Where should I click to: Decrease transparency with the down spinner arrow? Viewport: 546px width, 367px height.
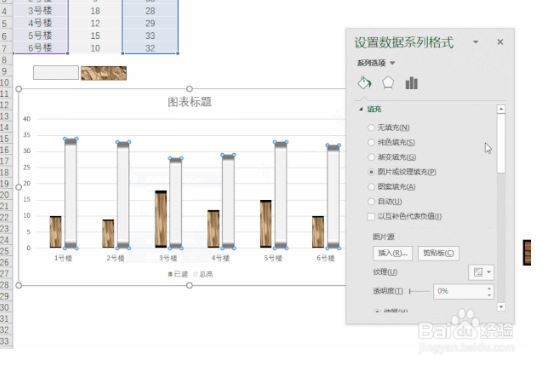[489, 295]
